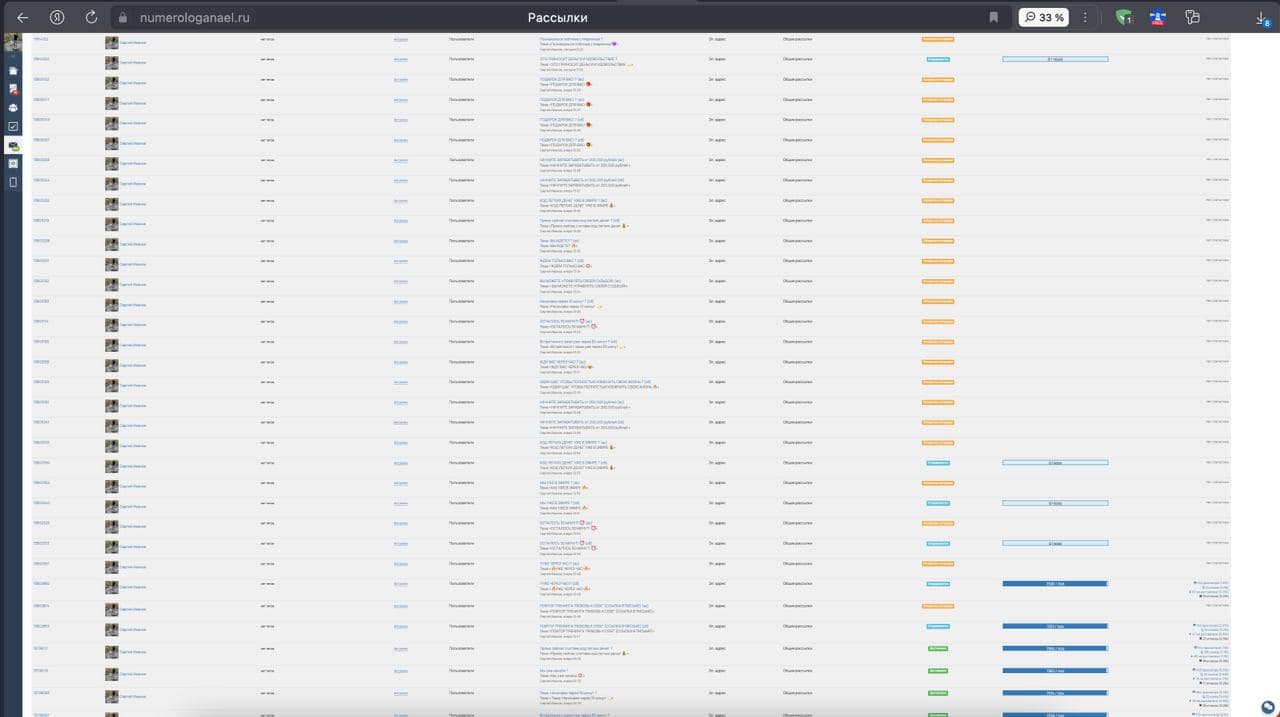Screen dimensions: 1280x717
Task: Select the highlighted mailings envelope sidebar icon
Action: 13,146
